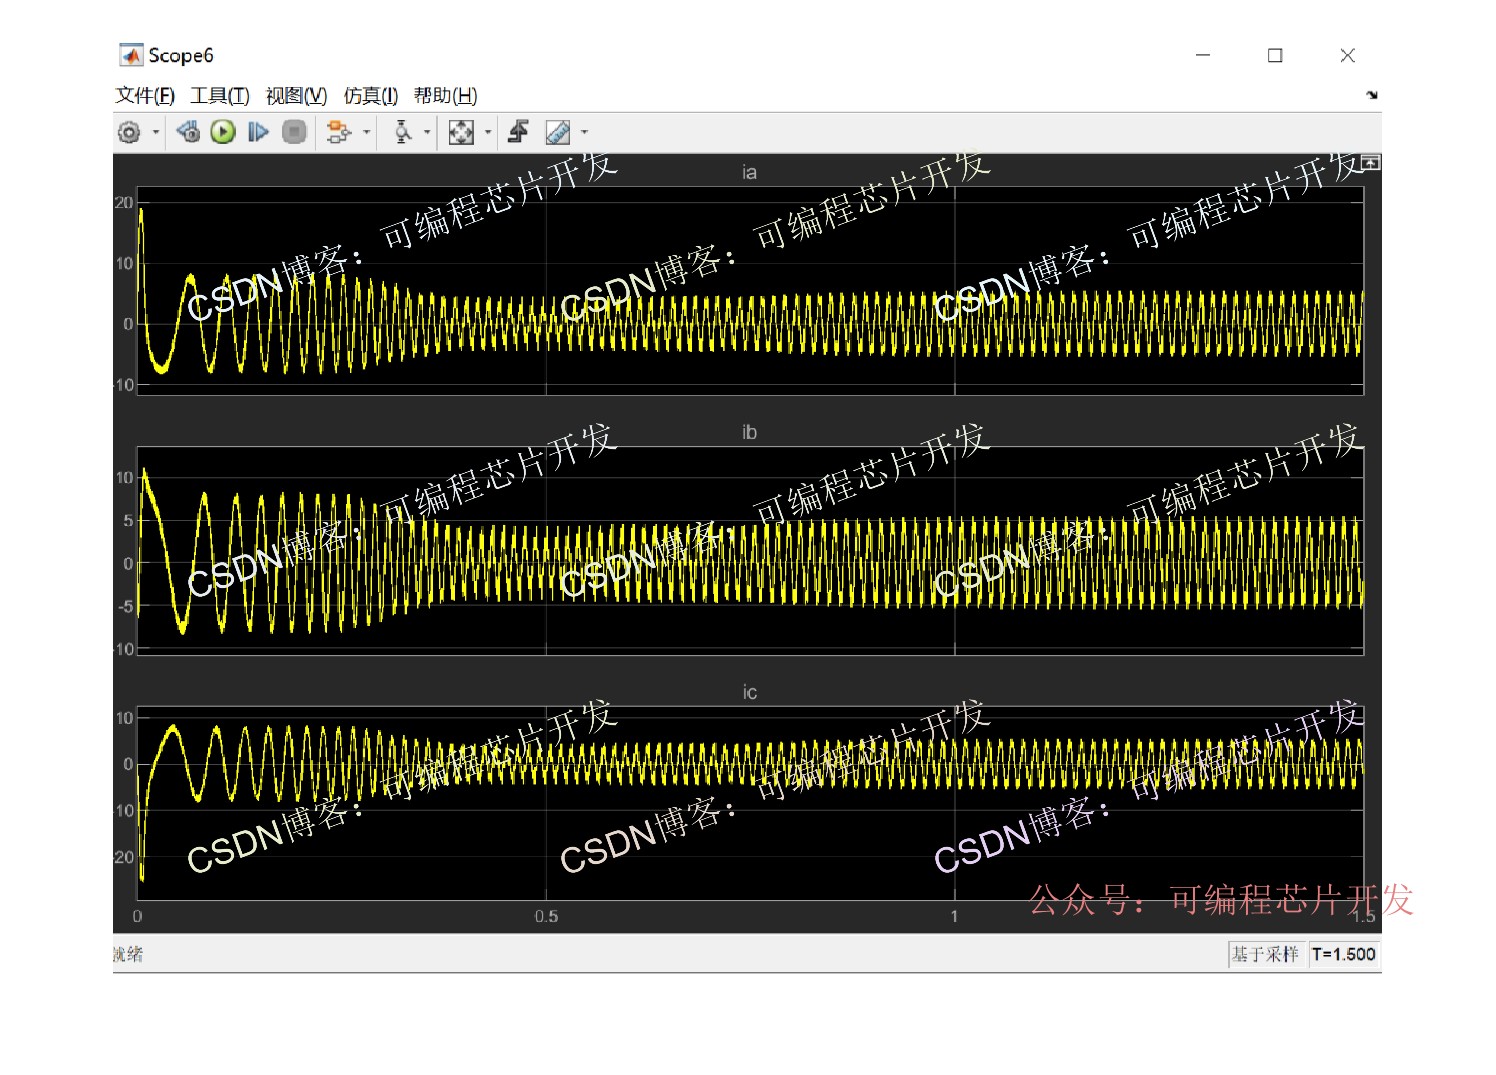Open the 工具(T) menu
The height and width of the screenshot is (1075, 1496).
[x=220, y=96]
